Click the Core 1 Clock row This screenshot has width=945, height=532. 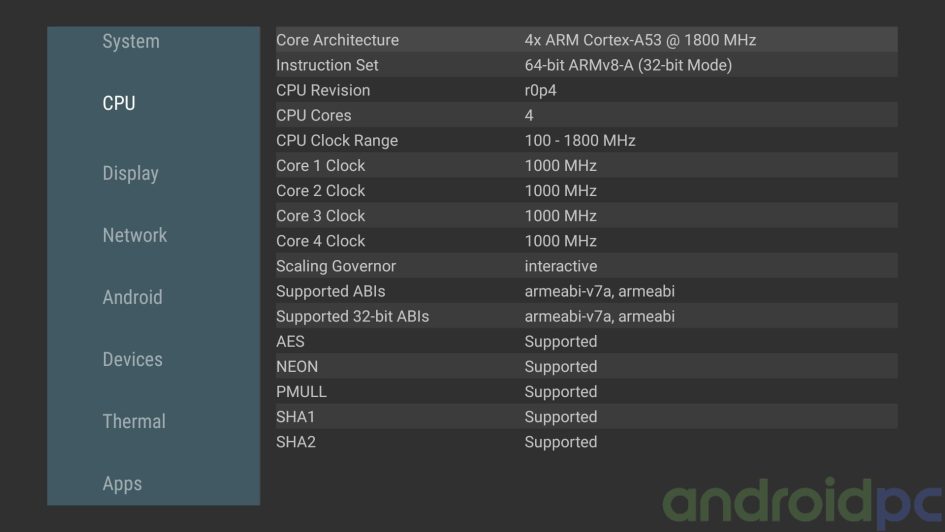[586, 165]
